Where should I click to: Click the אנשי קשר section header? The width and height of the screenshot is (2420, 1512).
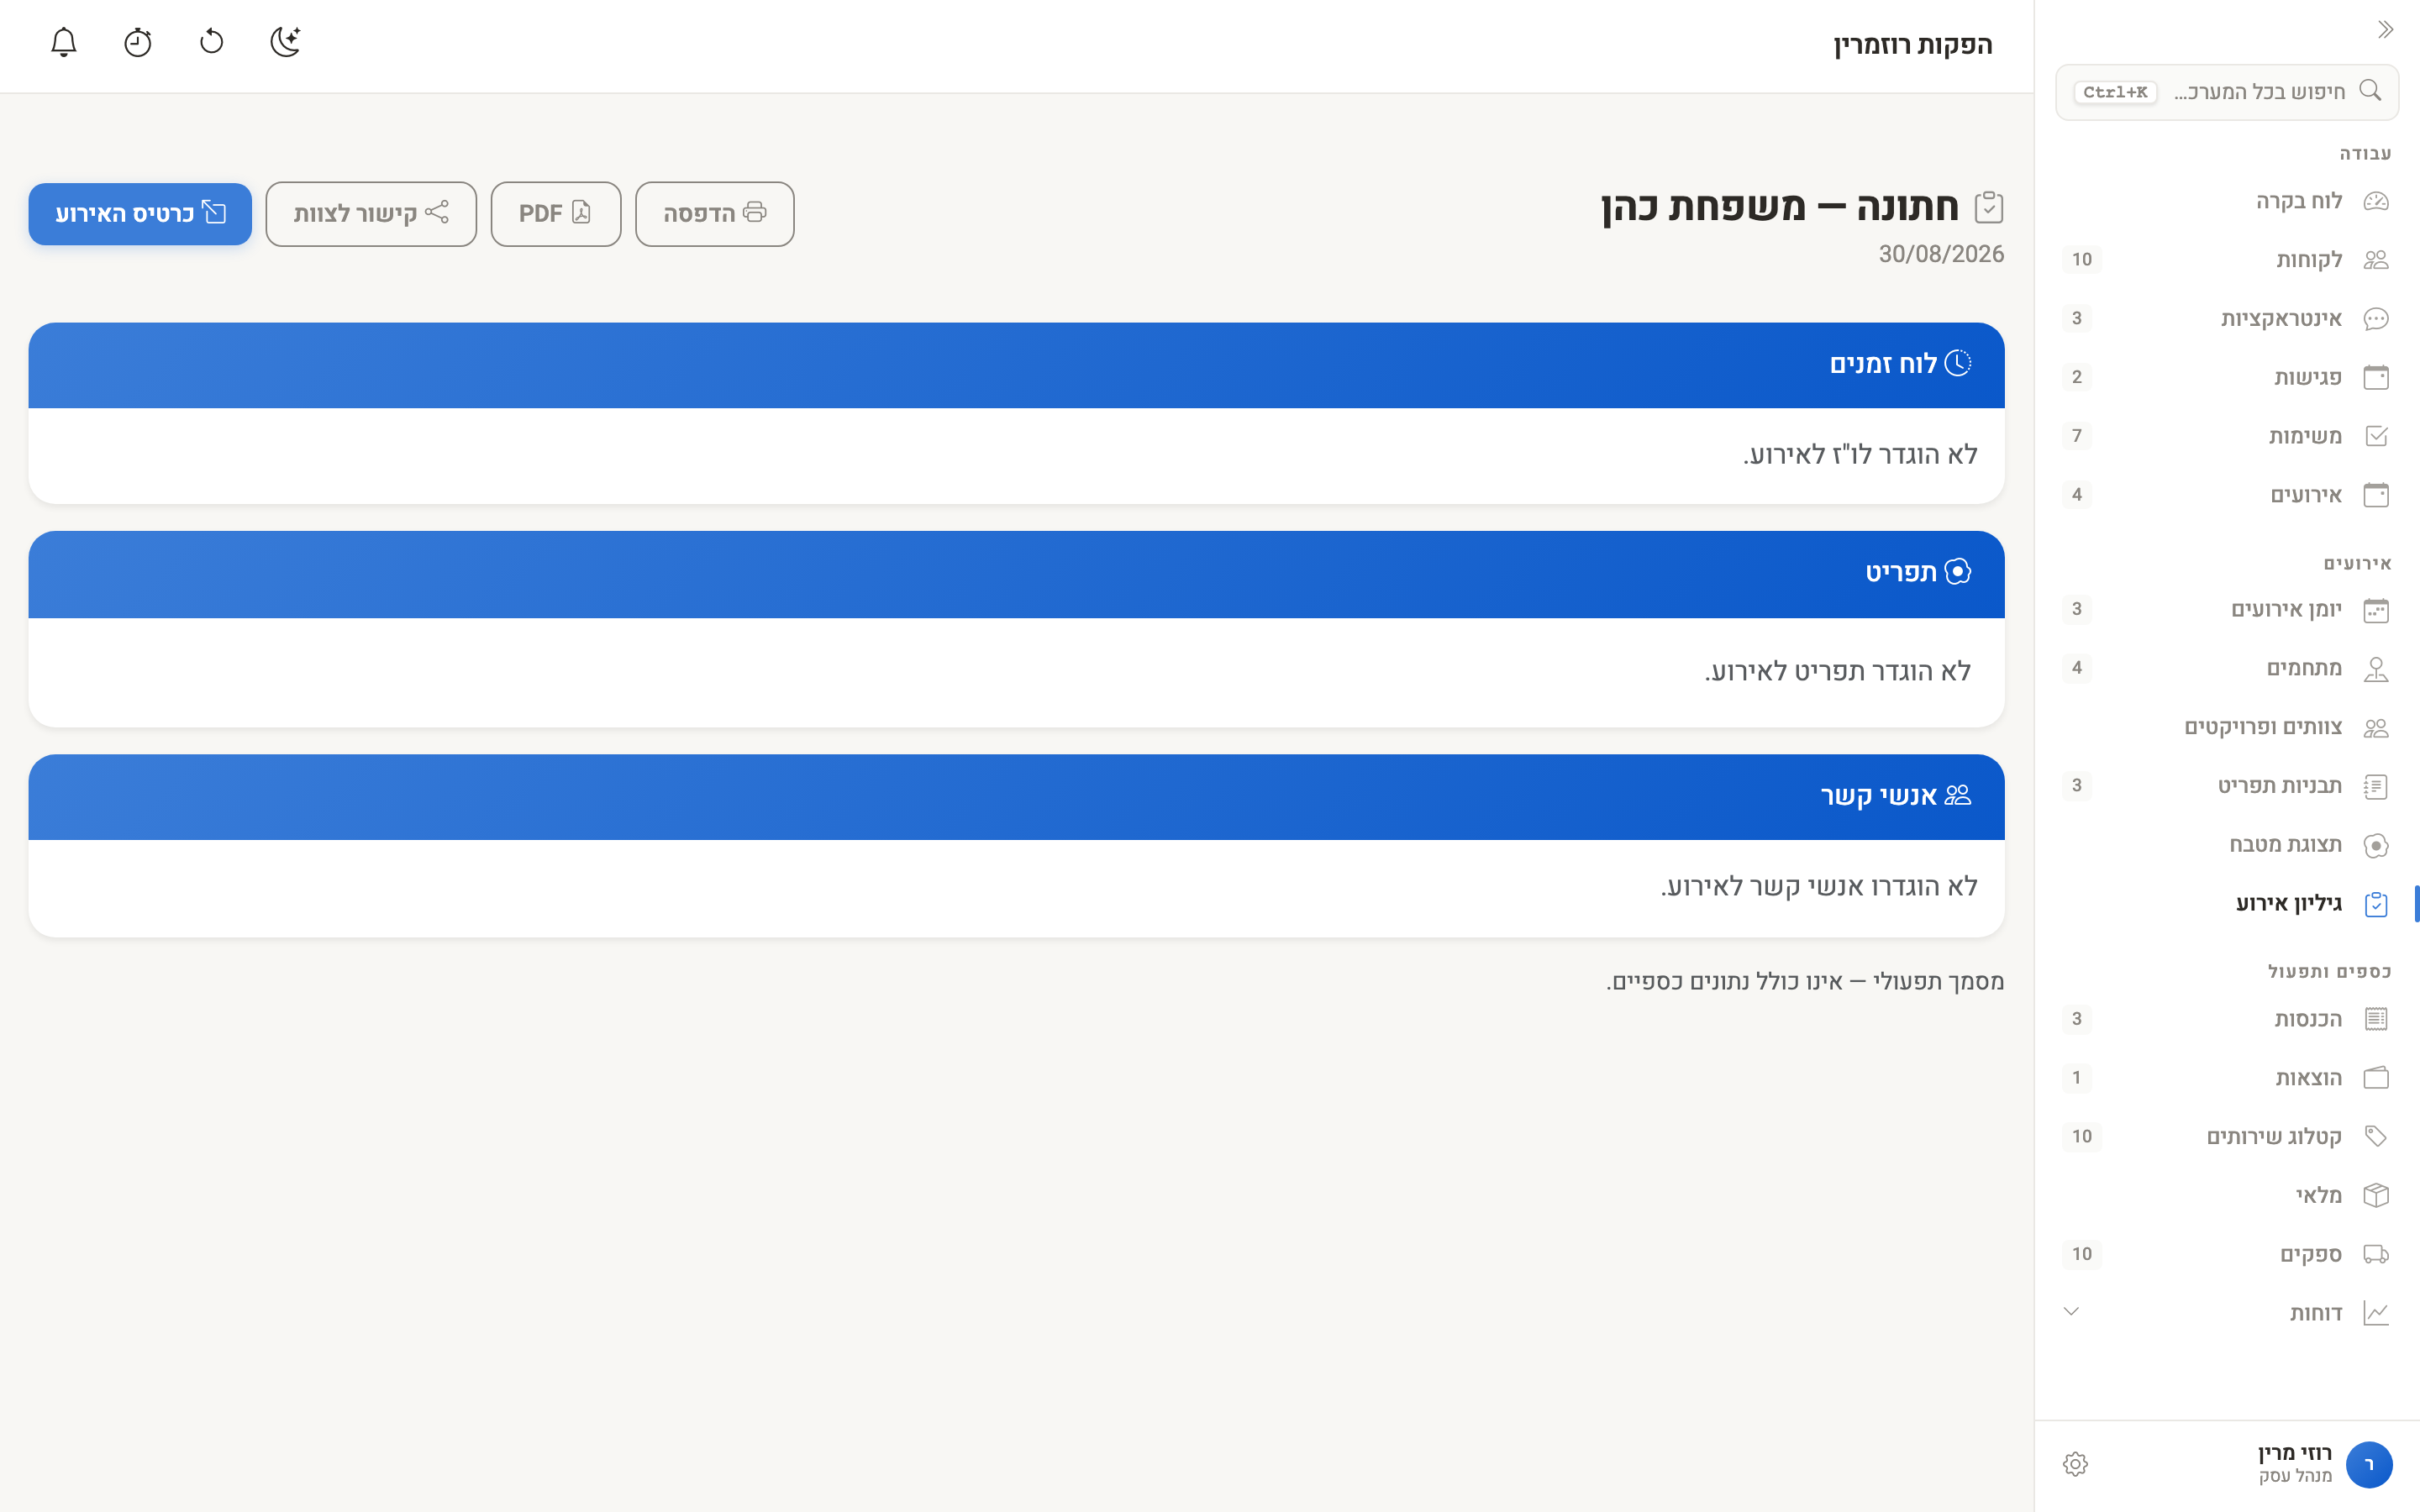coord(1017,797)
